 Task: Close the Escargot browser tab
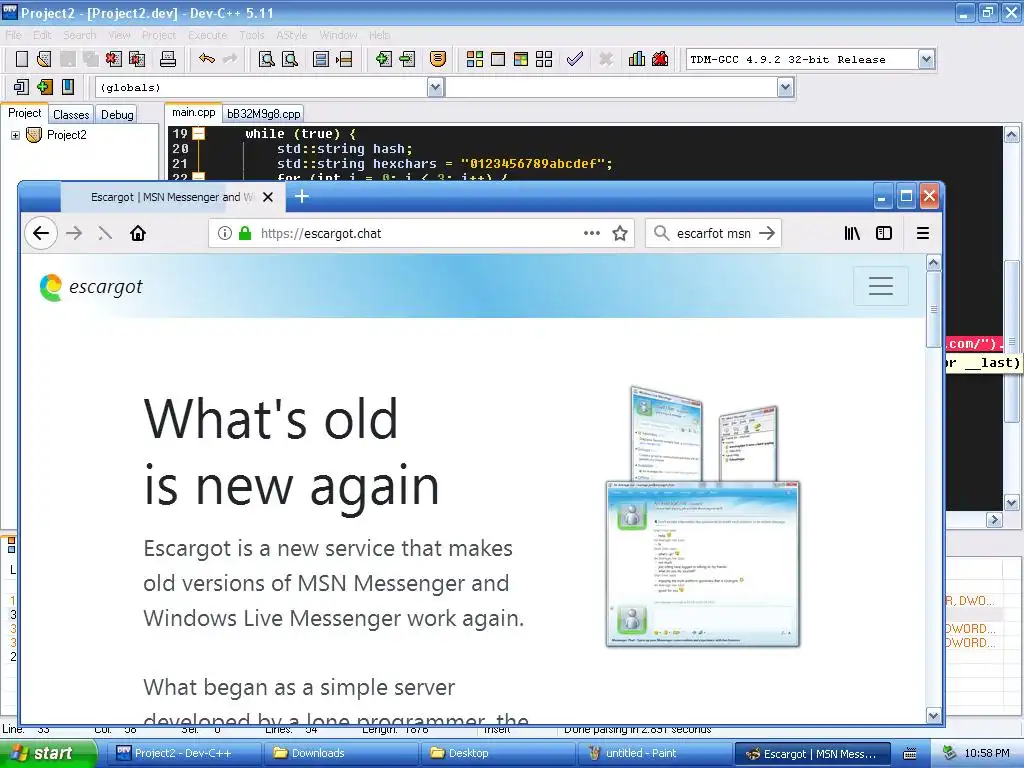click(268, 197)
